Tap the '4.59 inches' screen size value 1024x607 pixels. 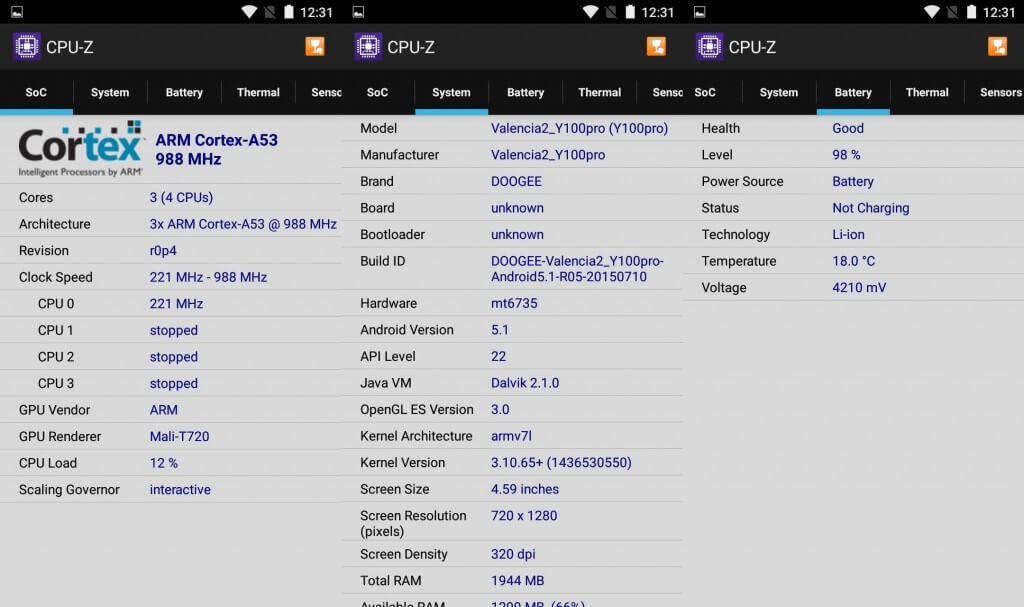point(525,489)
